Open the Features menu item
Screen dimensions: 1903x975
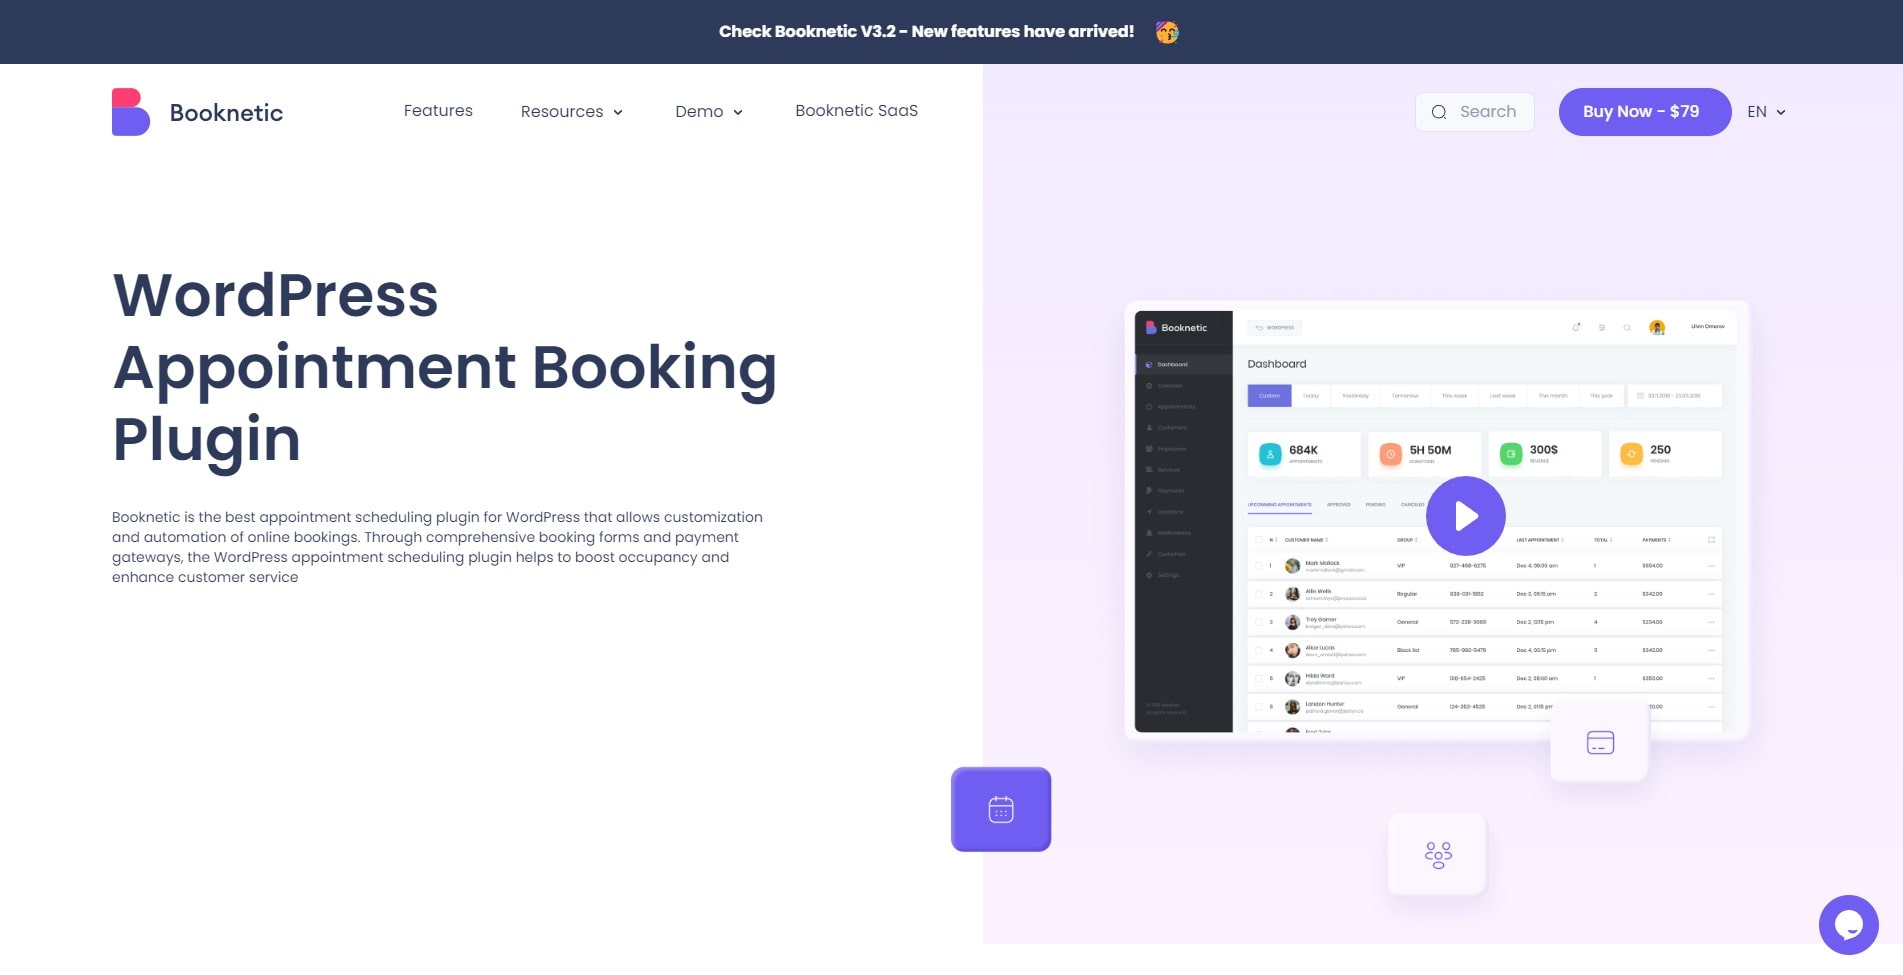tap(438, 111)
